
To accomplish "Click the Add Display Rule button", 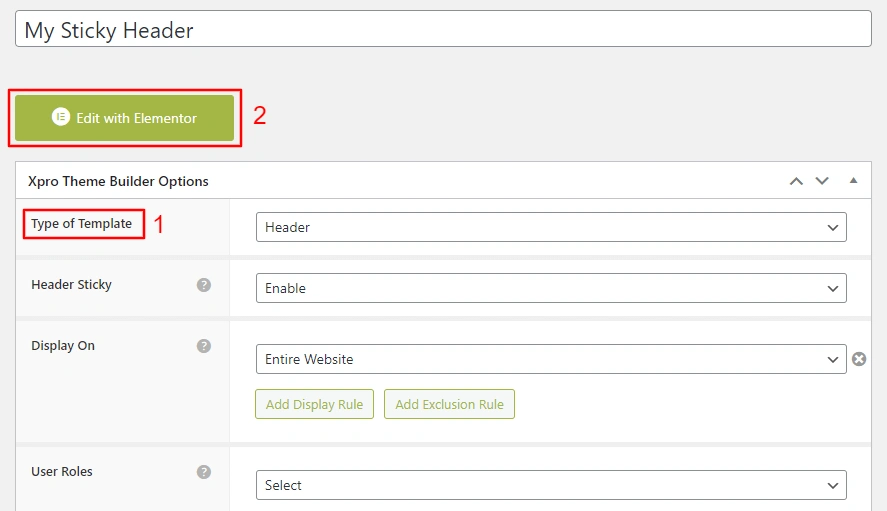I will [x=314, y=404].
